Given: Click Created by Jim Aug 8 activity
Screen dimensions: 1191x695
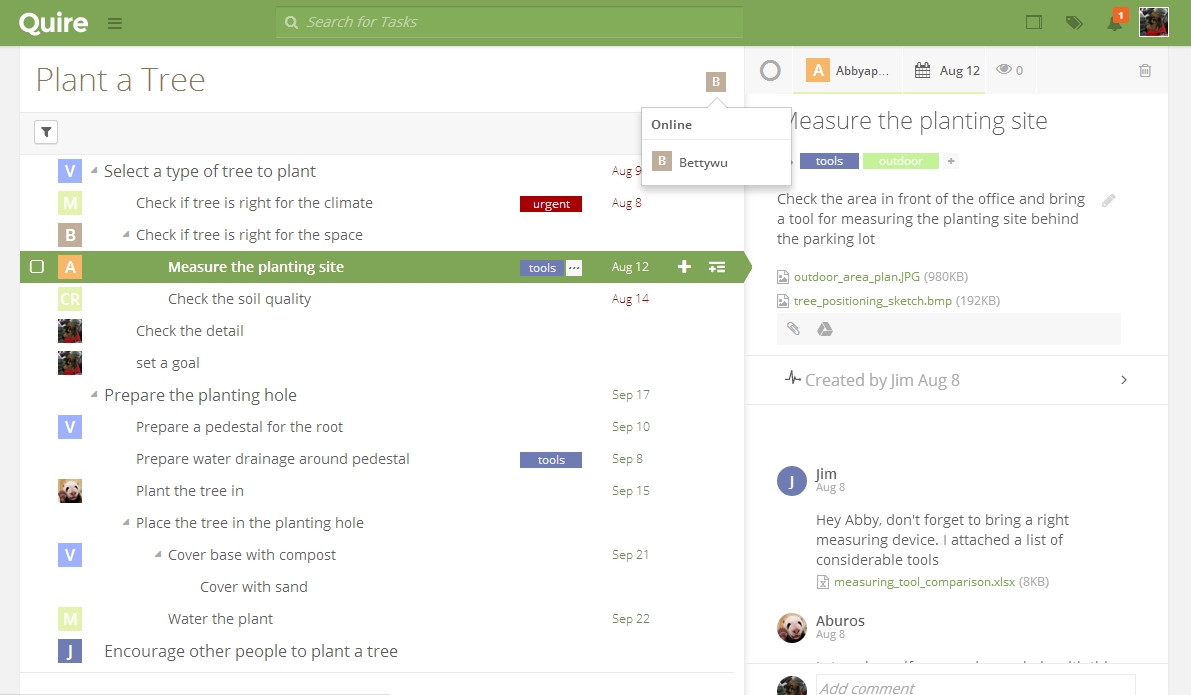Looking at the screenshot, I should pyautogui.click(x=882, y=380).
